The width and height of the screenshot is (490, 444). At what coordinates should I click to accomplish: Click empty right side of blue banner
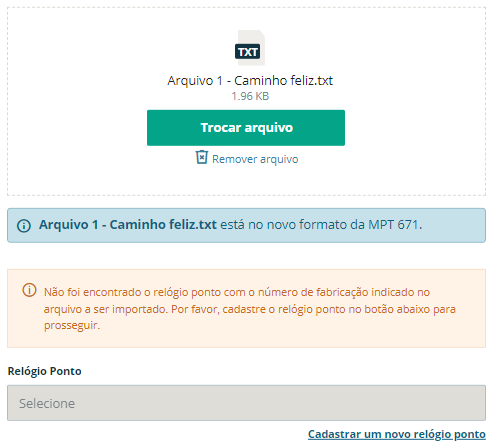453,225
